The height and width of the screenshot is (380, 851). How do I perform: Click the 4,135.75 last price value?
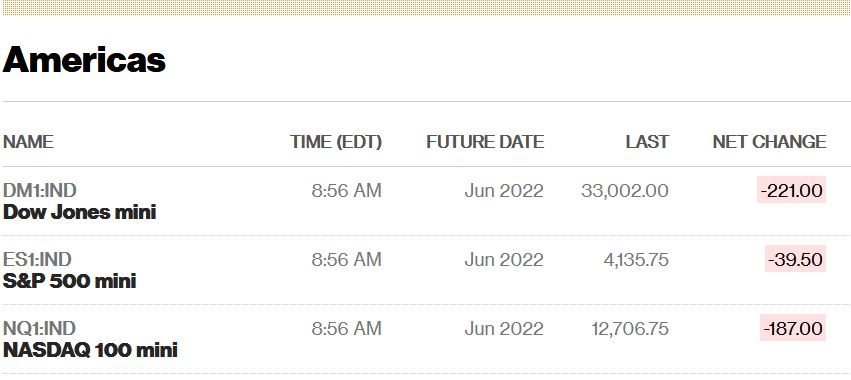[x=636, y=259]
